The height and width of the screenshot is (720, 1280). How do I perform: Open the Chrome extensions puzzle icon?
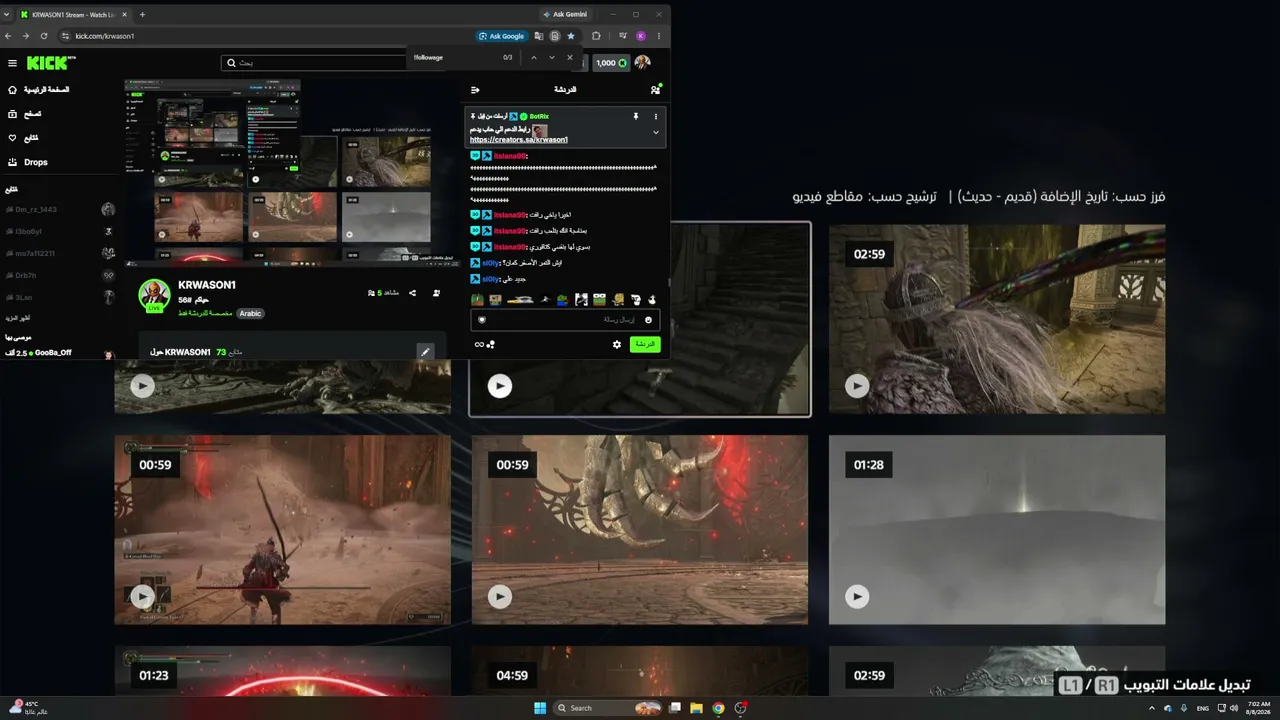tap(596, 36)
